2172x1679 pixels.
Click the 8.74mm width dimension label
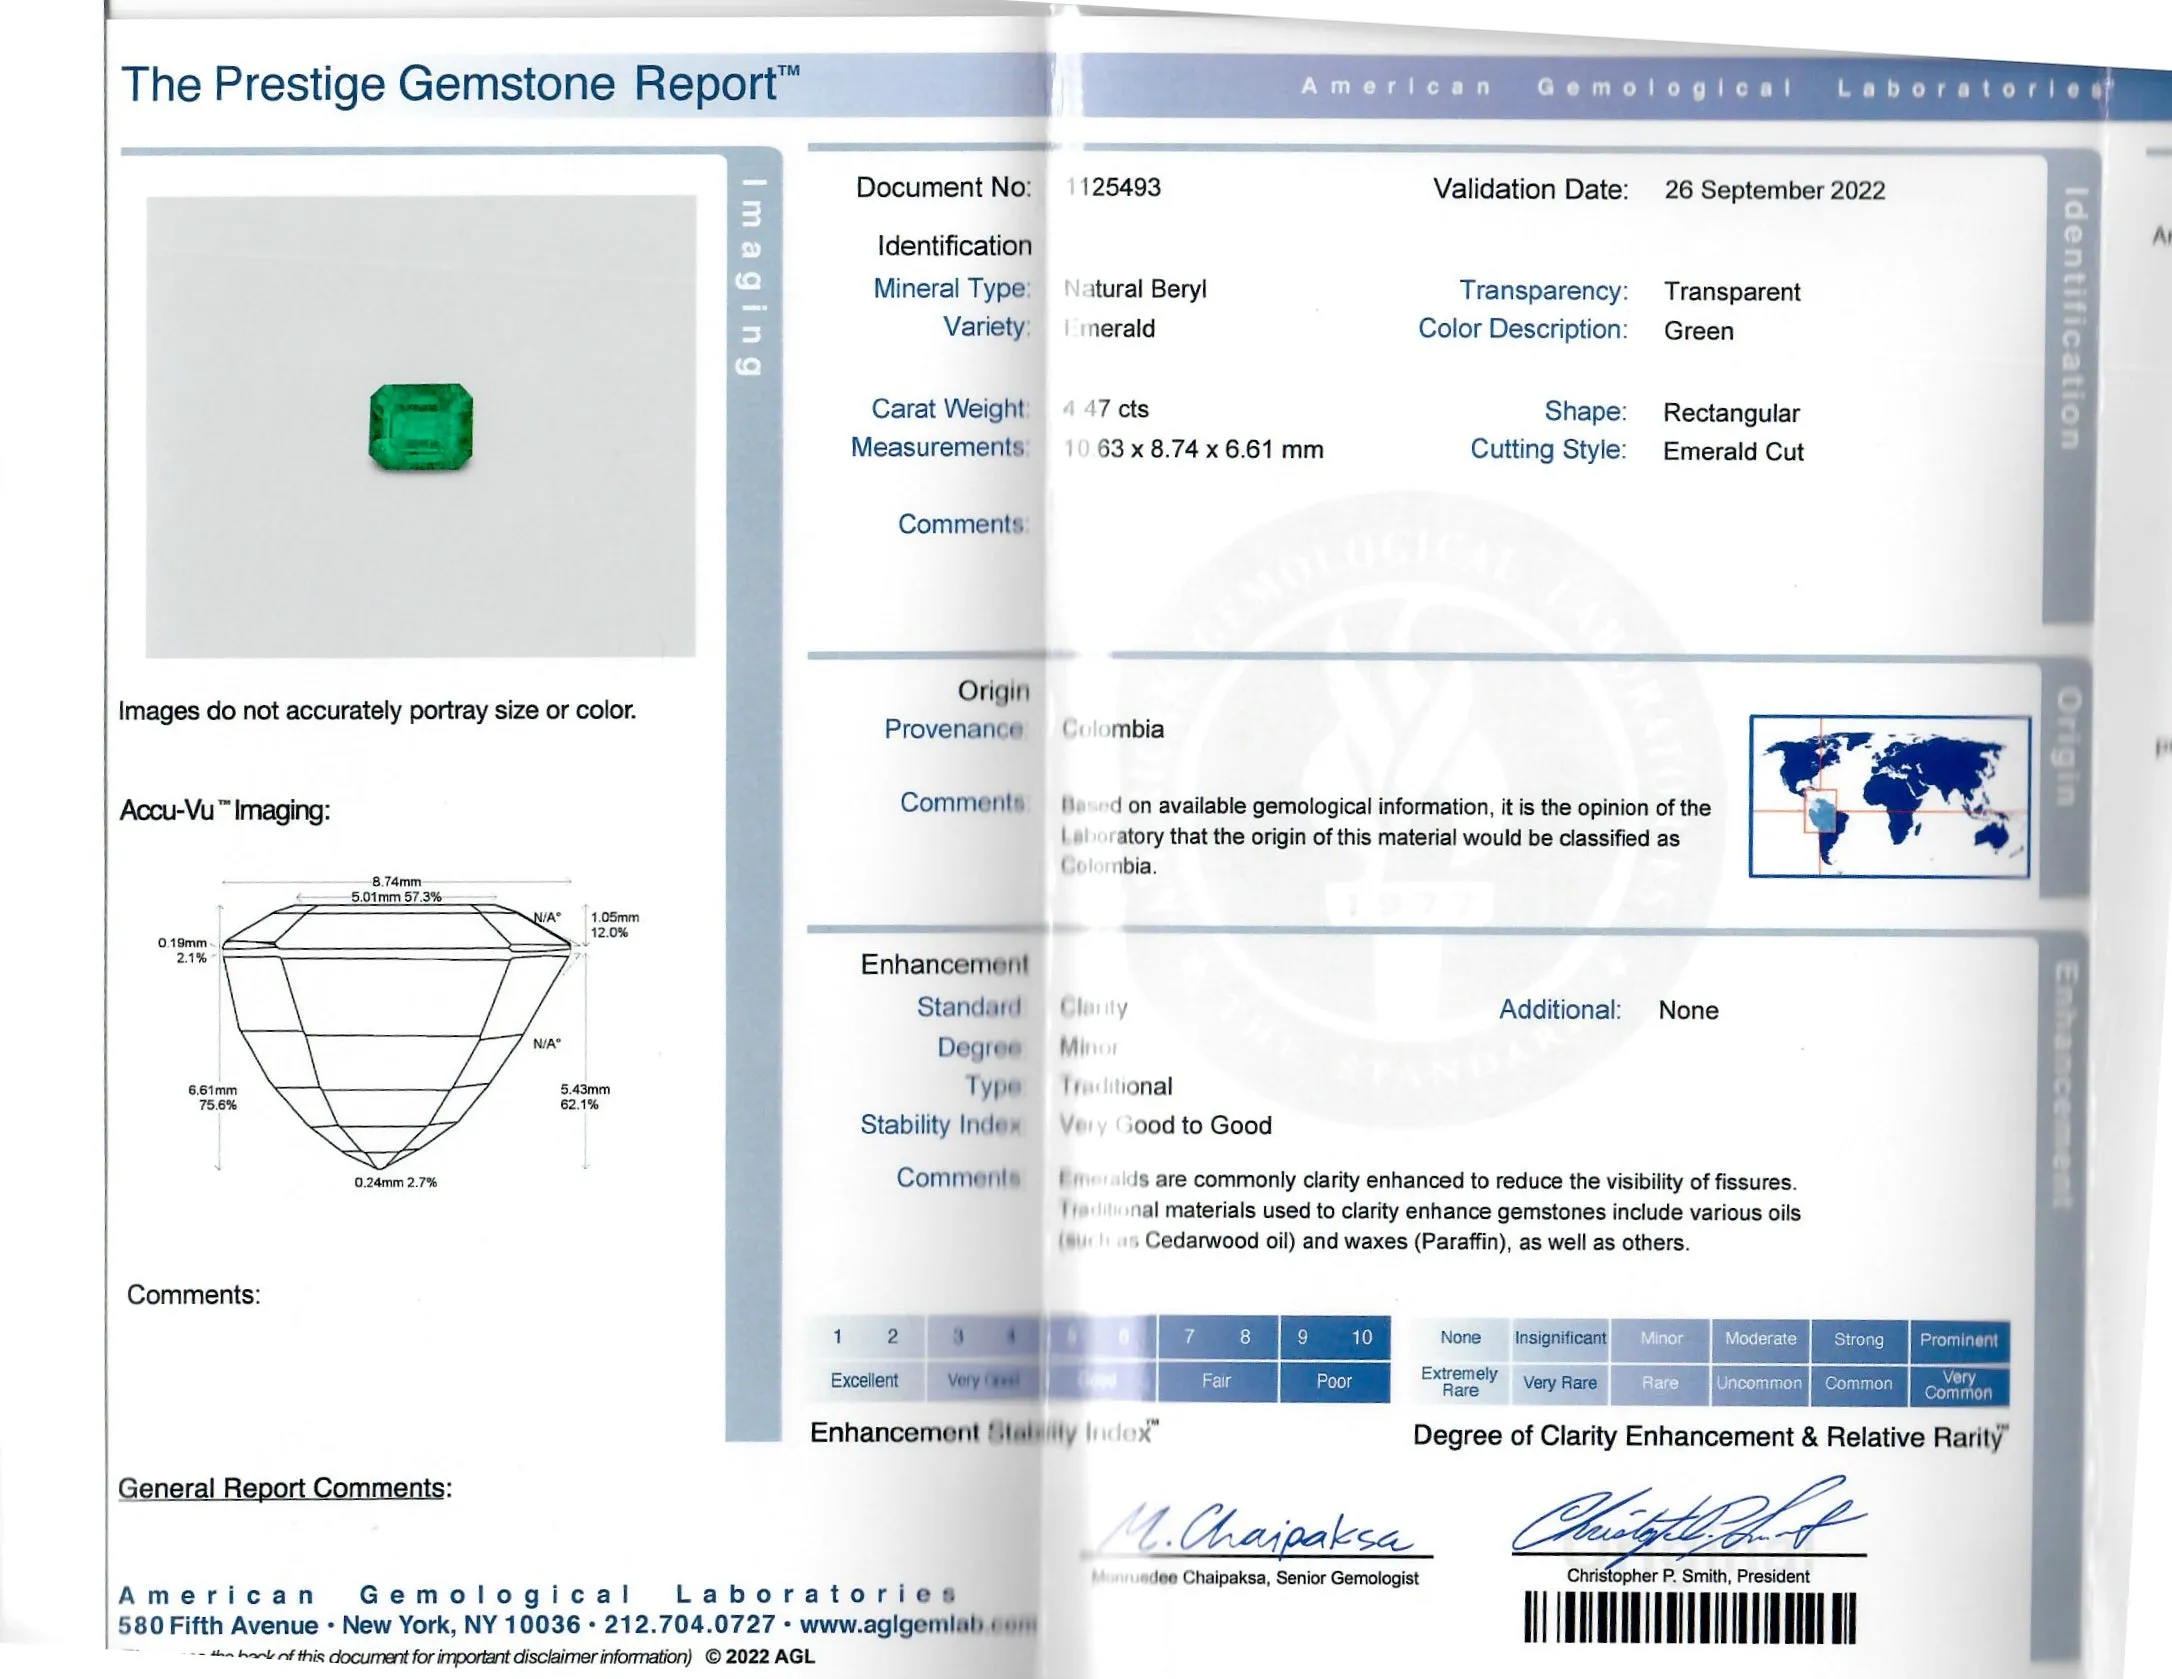tap(396, 882)
